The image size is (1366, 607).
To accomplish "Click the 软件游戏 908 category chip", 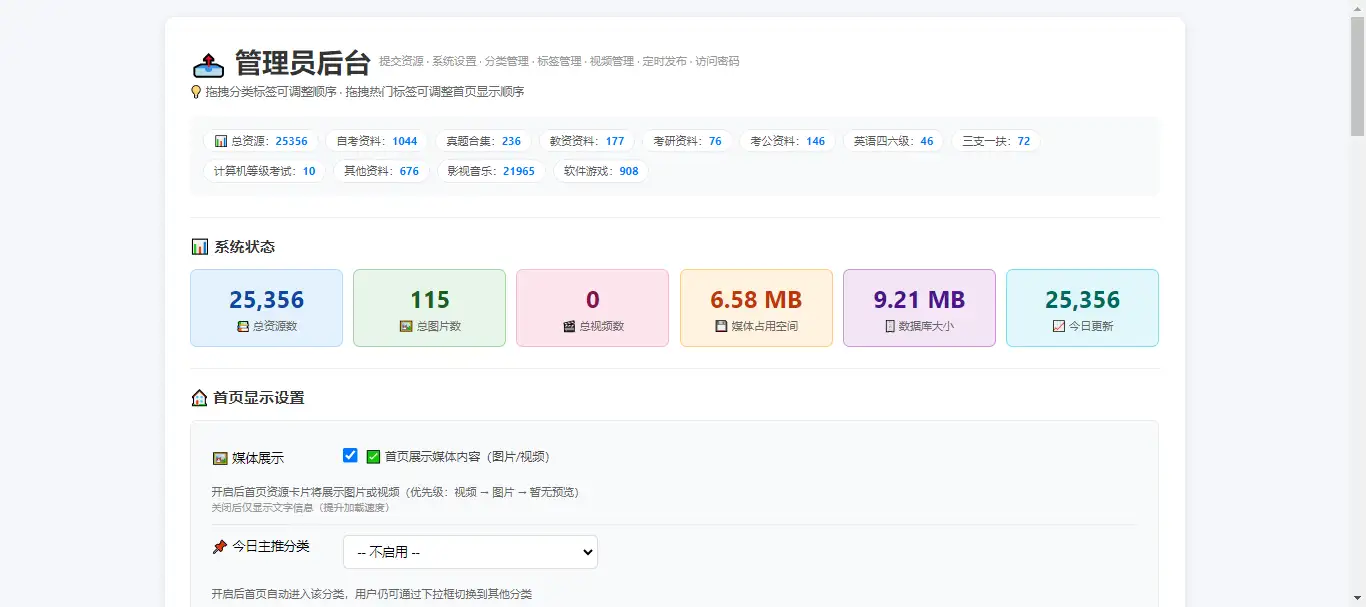I will coord(601,171).
